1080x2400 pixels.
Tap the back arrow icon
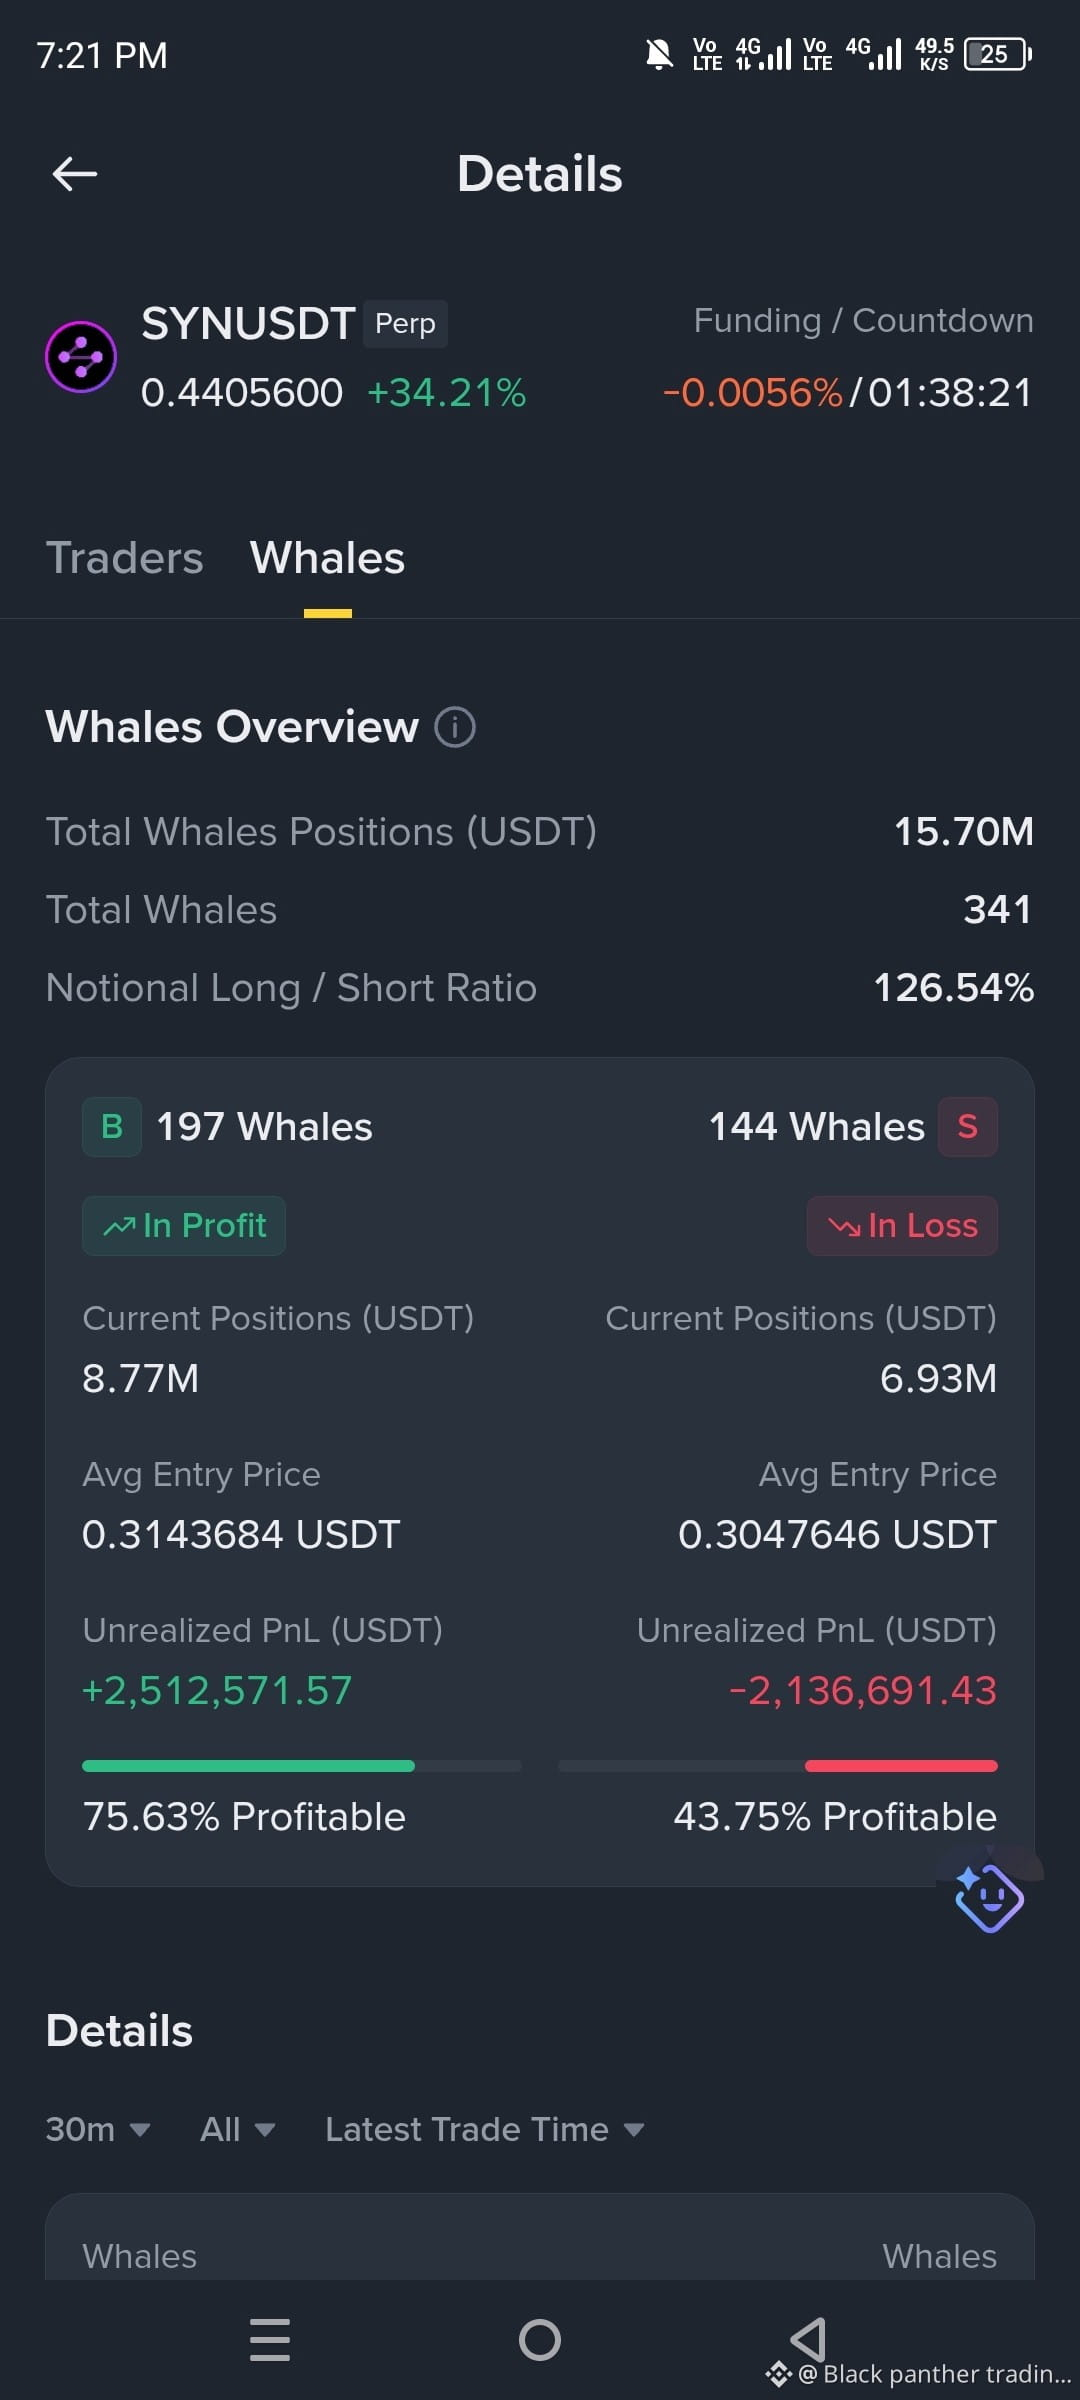tap(75, 174)
